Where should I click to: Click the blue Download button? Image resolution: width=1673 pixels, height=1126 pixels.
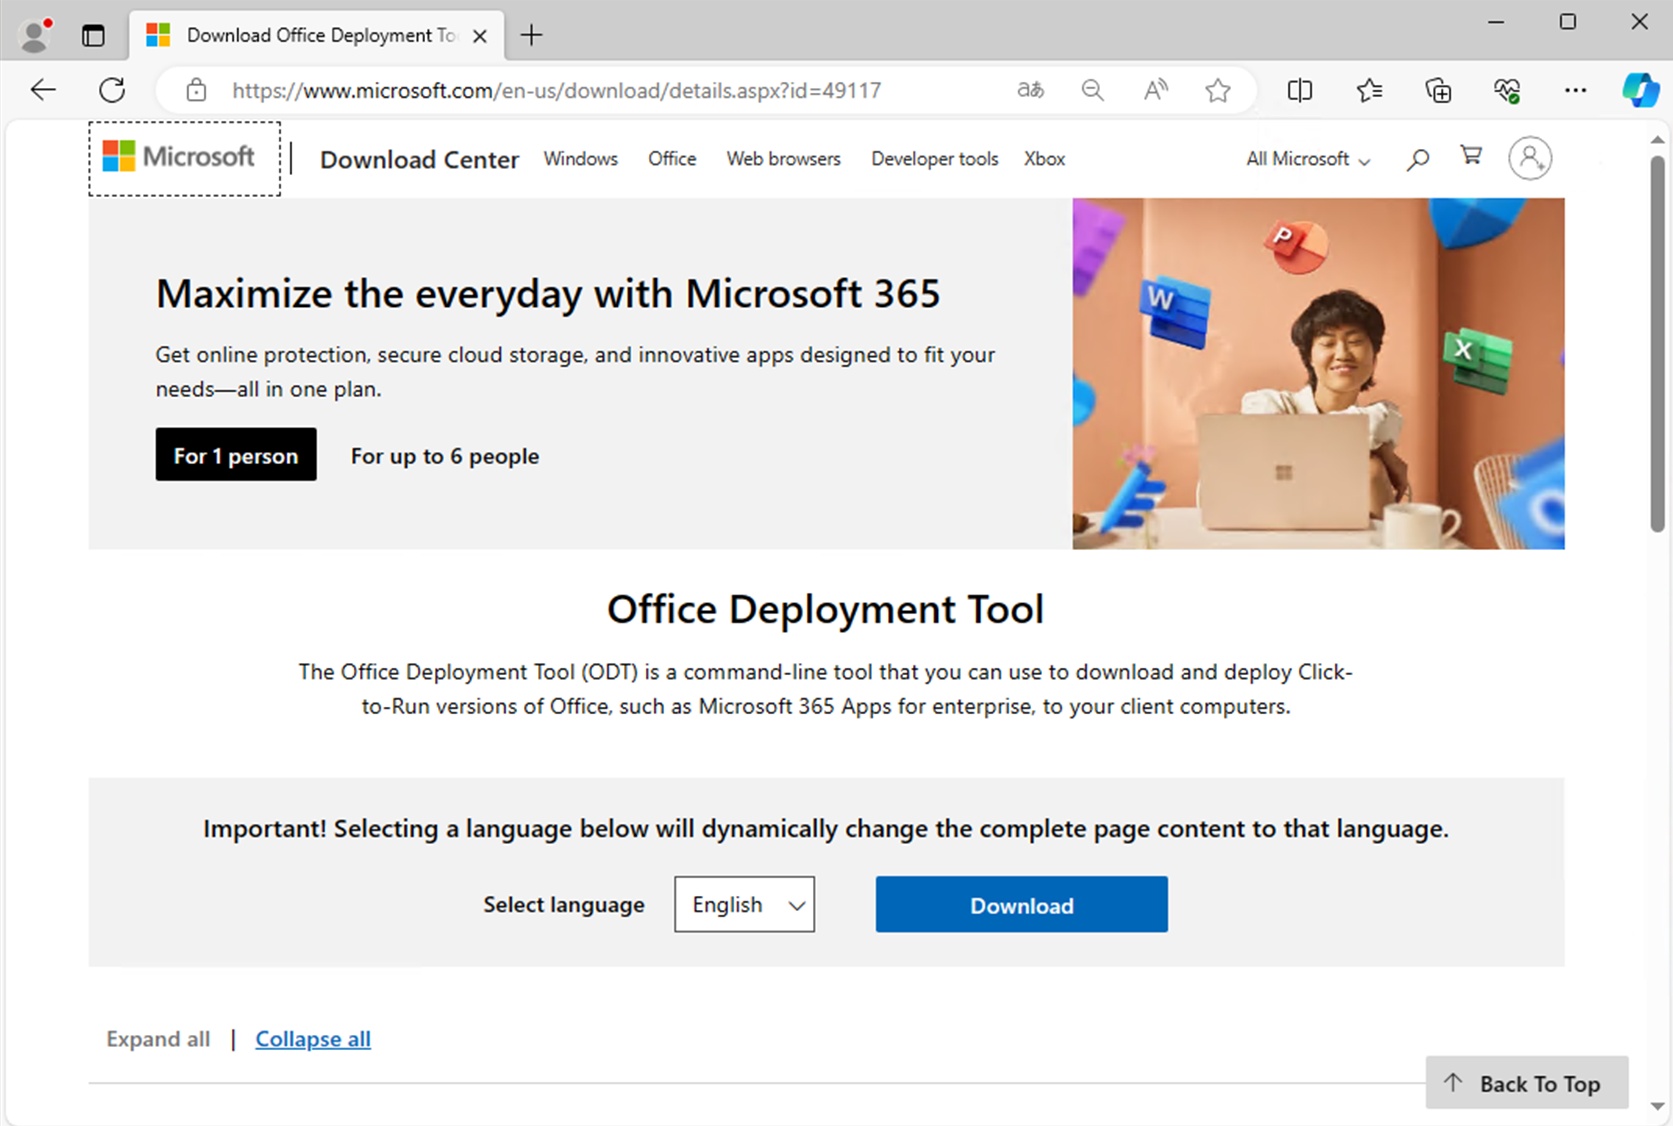tap(1022, 905)
